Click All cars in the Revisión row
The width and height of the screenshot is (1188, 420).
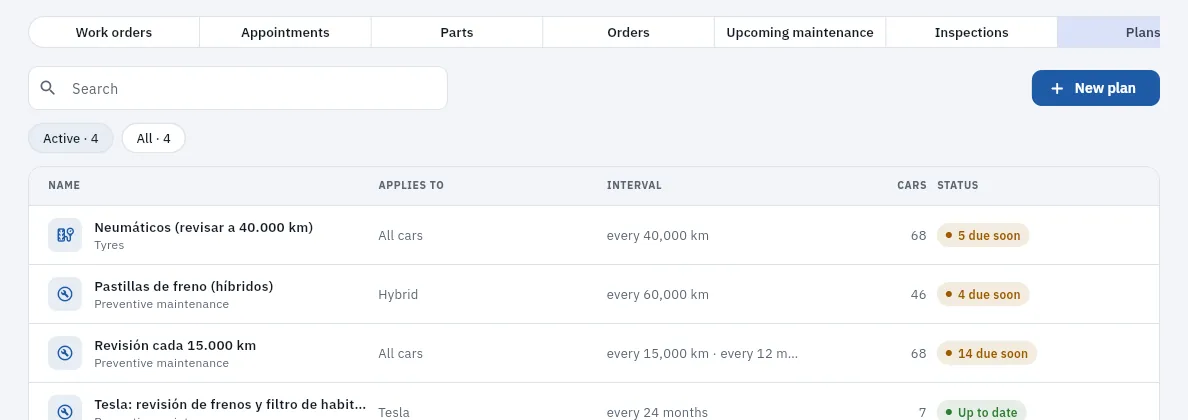[x=401, y=354]
